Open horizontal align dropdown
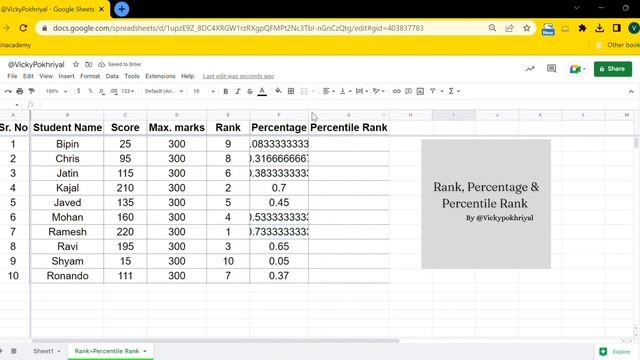This screenshot has height=360, width=640. coord(329,91)
